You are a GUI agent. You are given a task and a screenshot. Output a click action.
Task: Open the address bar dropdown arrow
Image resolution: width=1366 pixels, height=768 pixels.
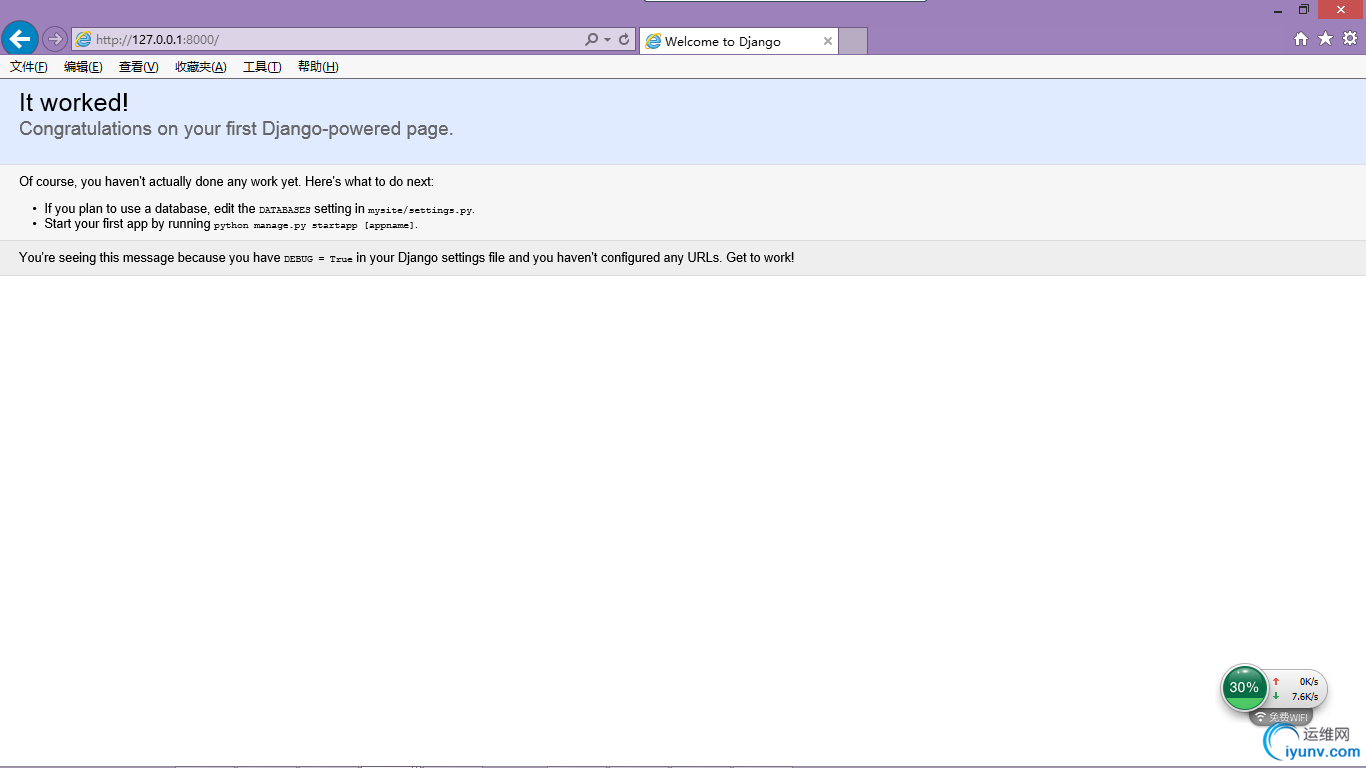607,40
